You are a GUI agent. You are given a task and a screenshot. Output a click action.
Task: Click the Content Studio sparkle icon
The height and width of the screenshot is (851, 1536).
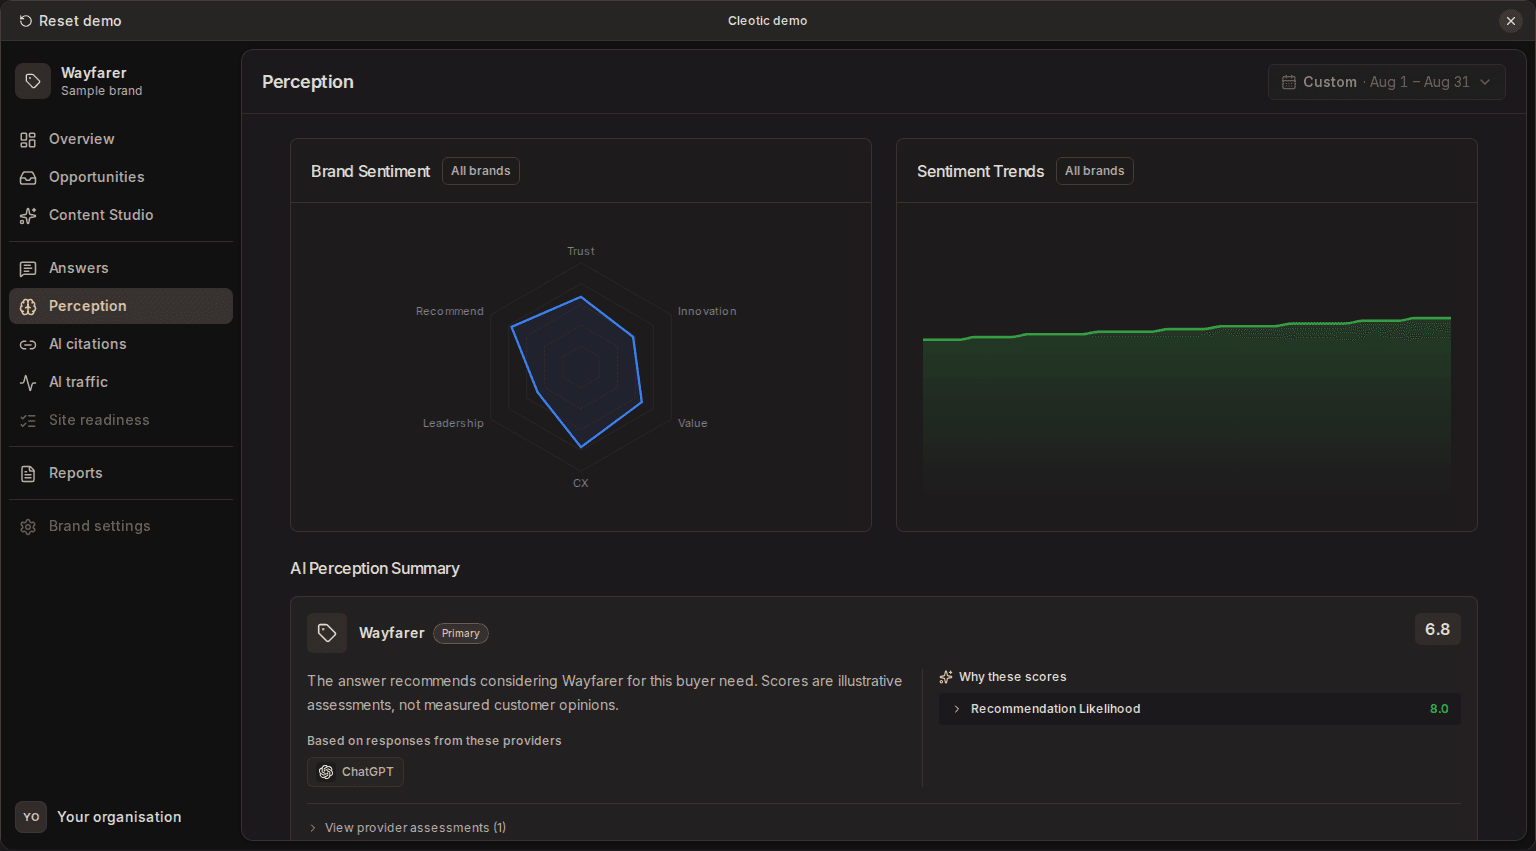pyautogui.click(x=28, y=216)
